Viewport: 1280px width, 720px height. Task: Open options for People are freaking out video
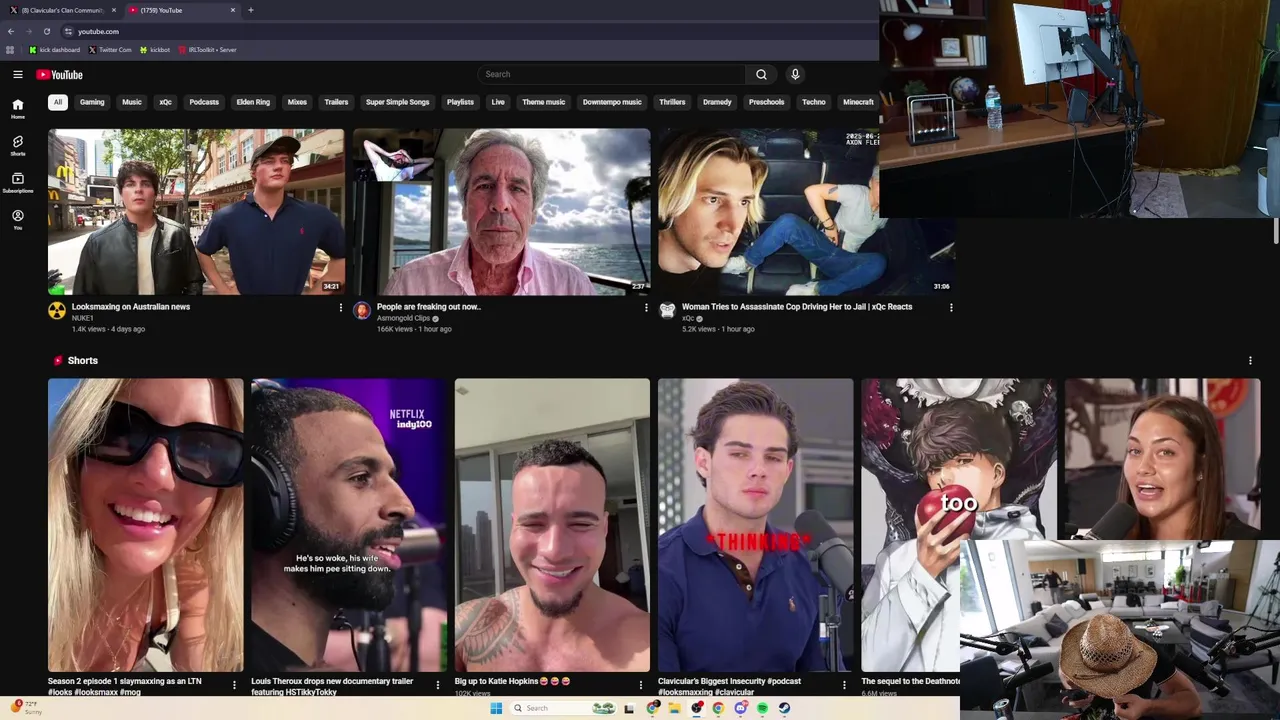pos(645,308)
